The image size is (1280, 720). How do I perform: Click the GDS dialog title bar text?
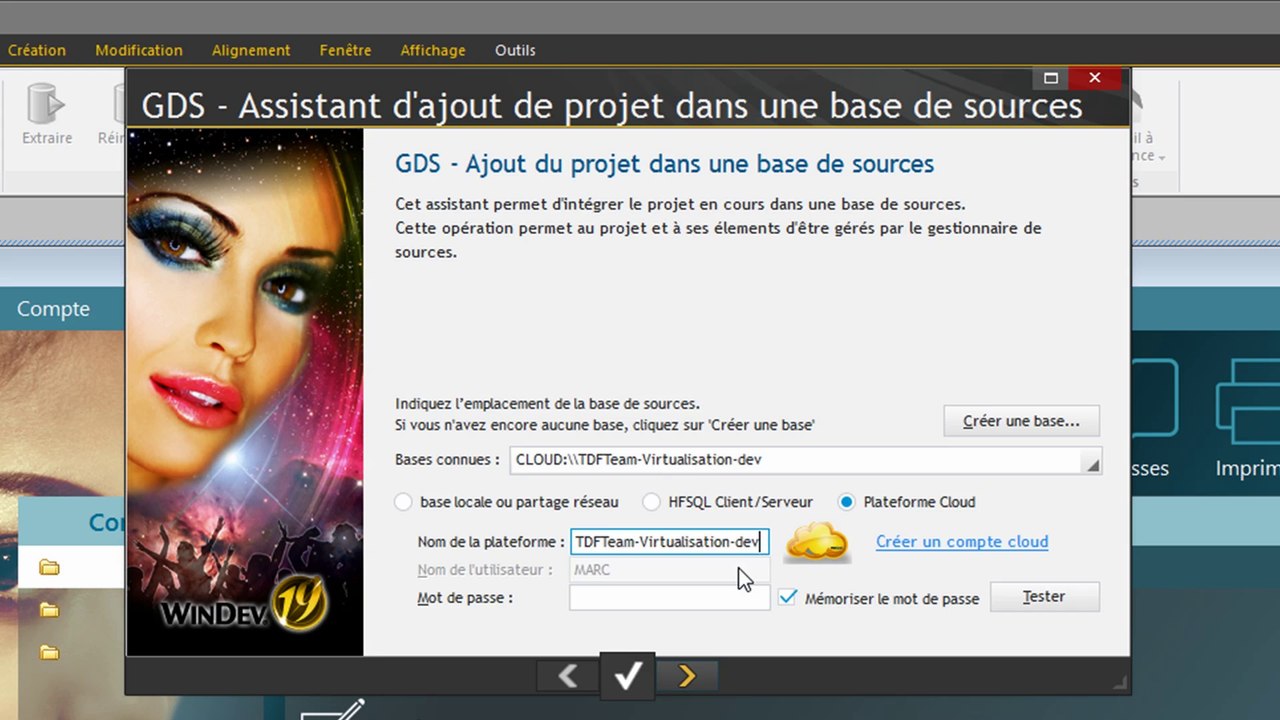pos(612,105)
